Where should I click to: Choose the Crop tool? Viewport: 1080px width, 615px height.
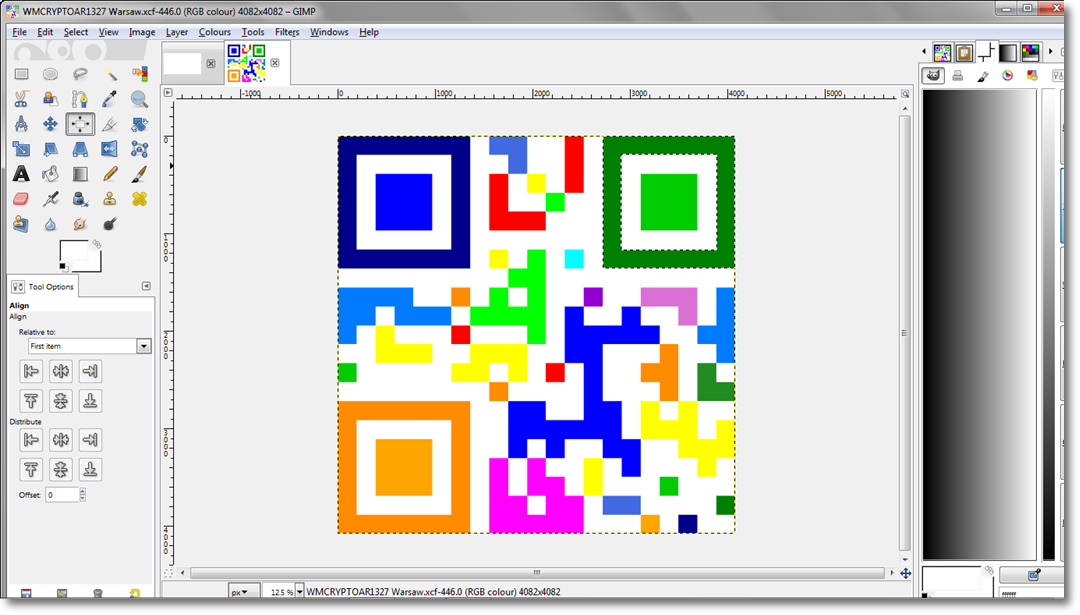(x=110, y=124)
